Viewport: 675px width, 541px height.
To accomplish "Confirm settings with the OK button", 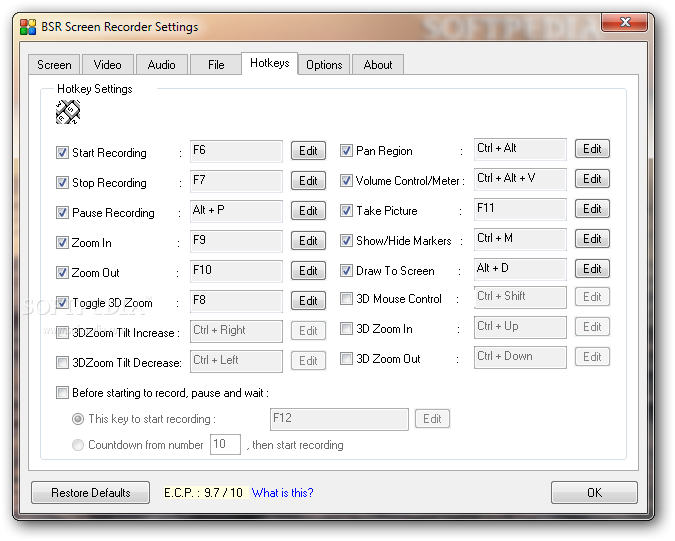I will coord(594,492).
